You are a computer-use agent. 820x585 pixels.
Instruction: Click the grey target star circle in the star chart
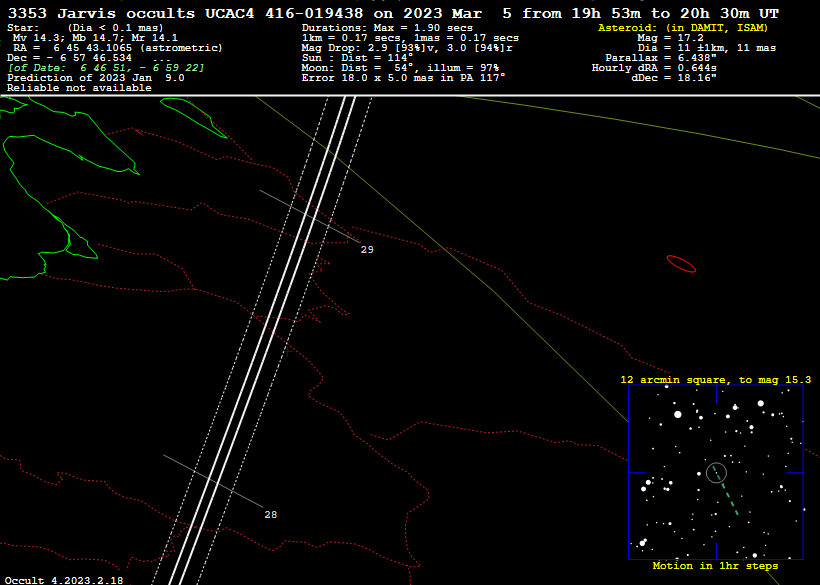coord(716,473)
